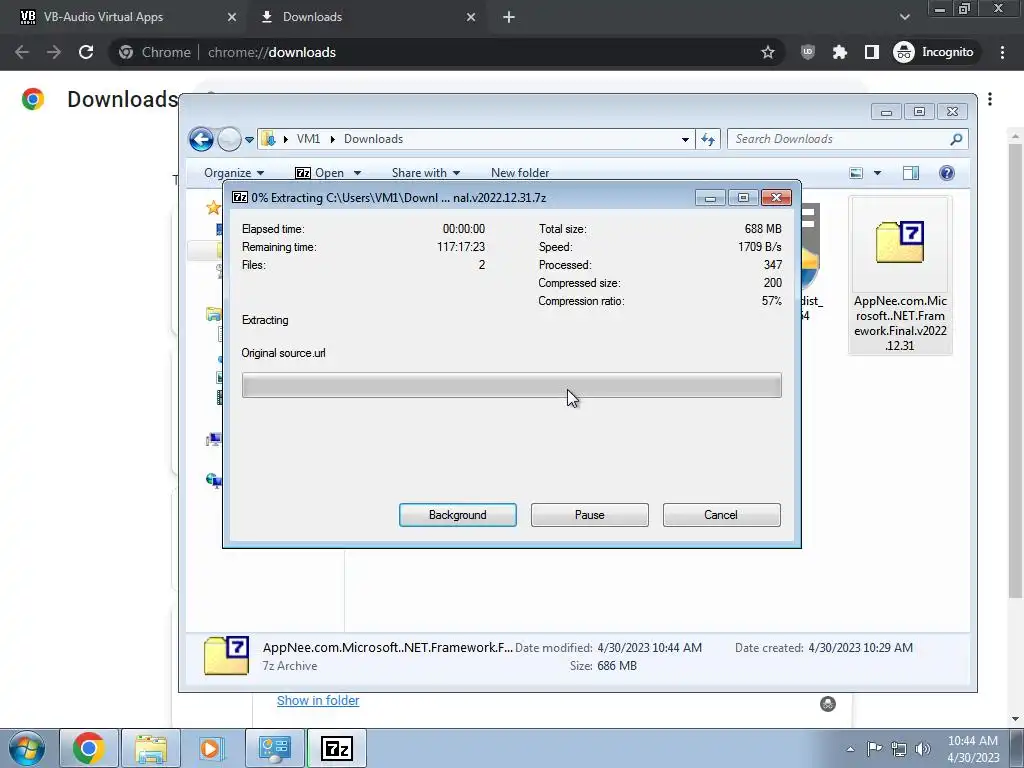The image size is (1024, 768).
Task: Open a new Chrome tab
Action: (x=509, y=17)
